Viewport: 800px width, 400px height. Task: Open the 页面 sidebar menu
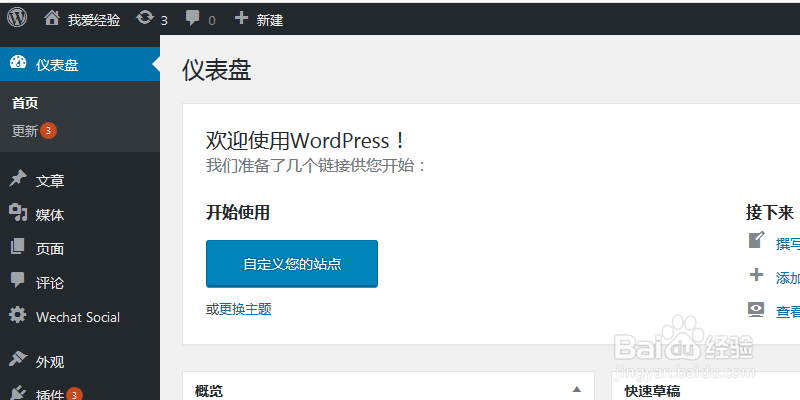point(50,249)
